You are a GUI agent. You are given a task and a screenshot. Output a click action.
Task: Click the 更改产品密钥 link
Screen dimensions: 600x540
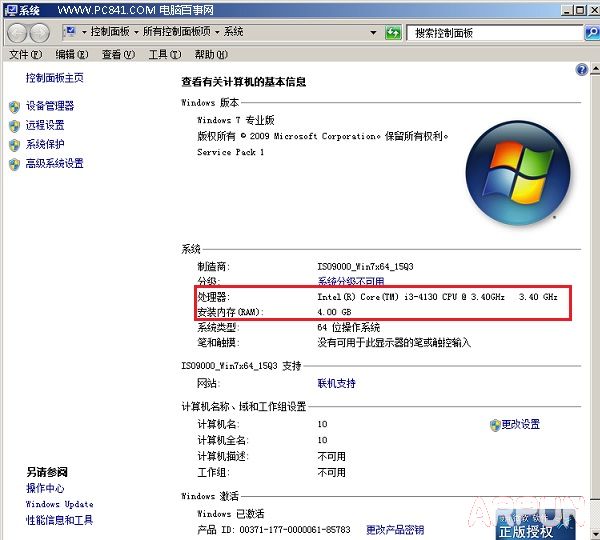coord(395,530)
